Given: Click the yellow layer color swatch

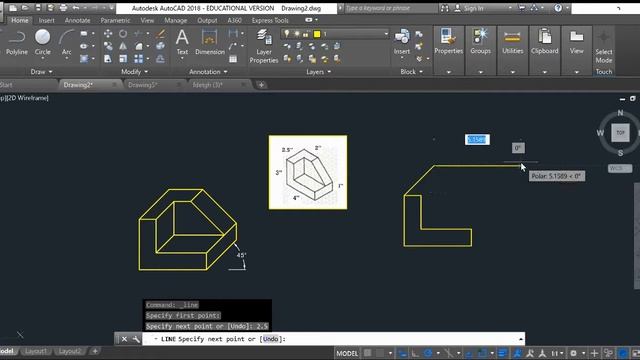Looking at the screenshot, I should tap(317, 34).
